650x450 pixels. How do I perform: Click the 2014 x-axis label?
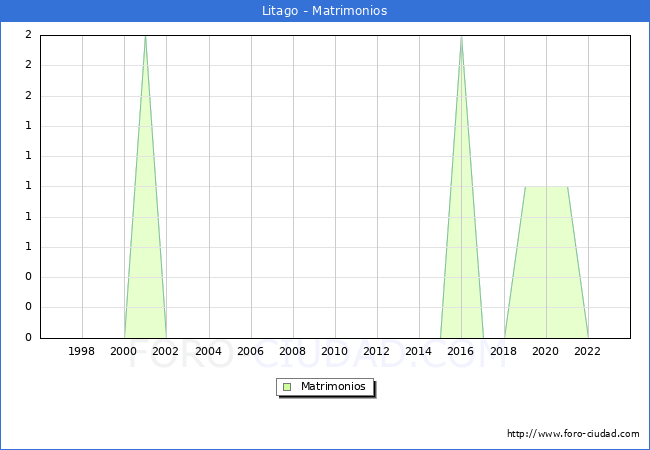[418, 351]
